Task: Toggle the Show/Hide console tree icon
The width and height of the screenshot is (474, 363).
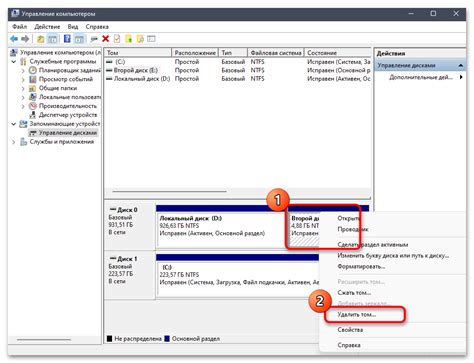Action: (53, 39)
